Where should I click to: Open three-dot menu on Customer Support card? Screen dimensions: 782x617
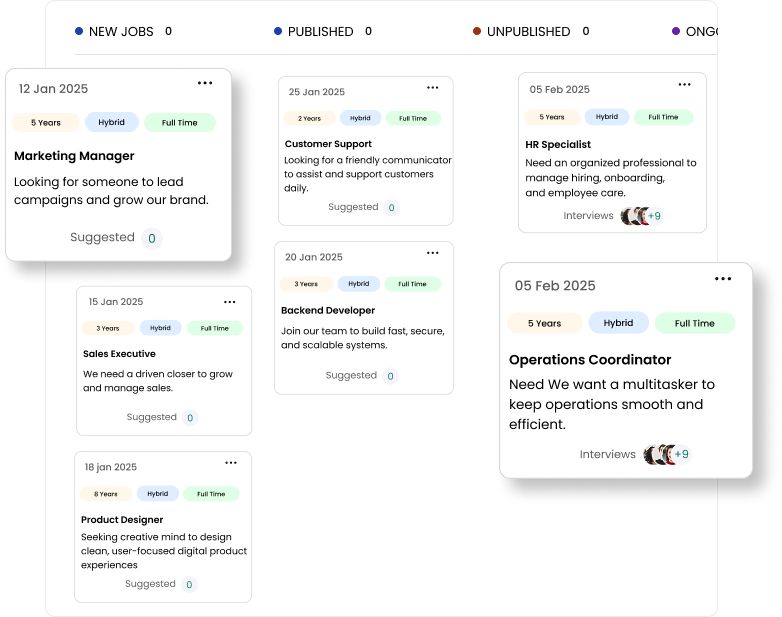coord(433,88)
